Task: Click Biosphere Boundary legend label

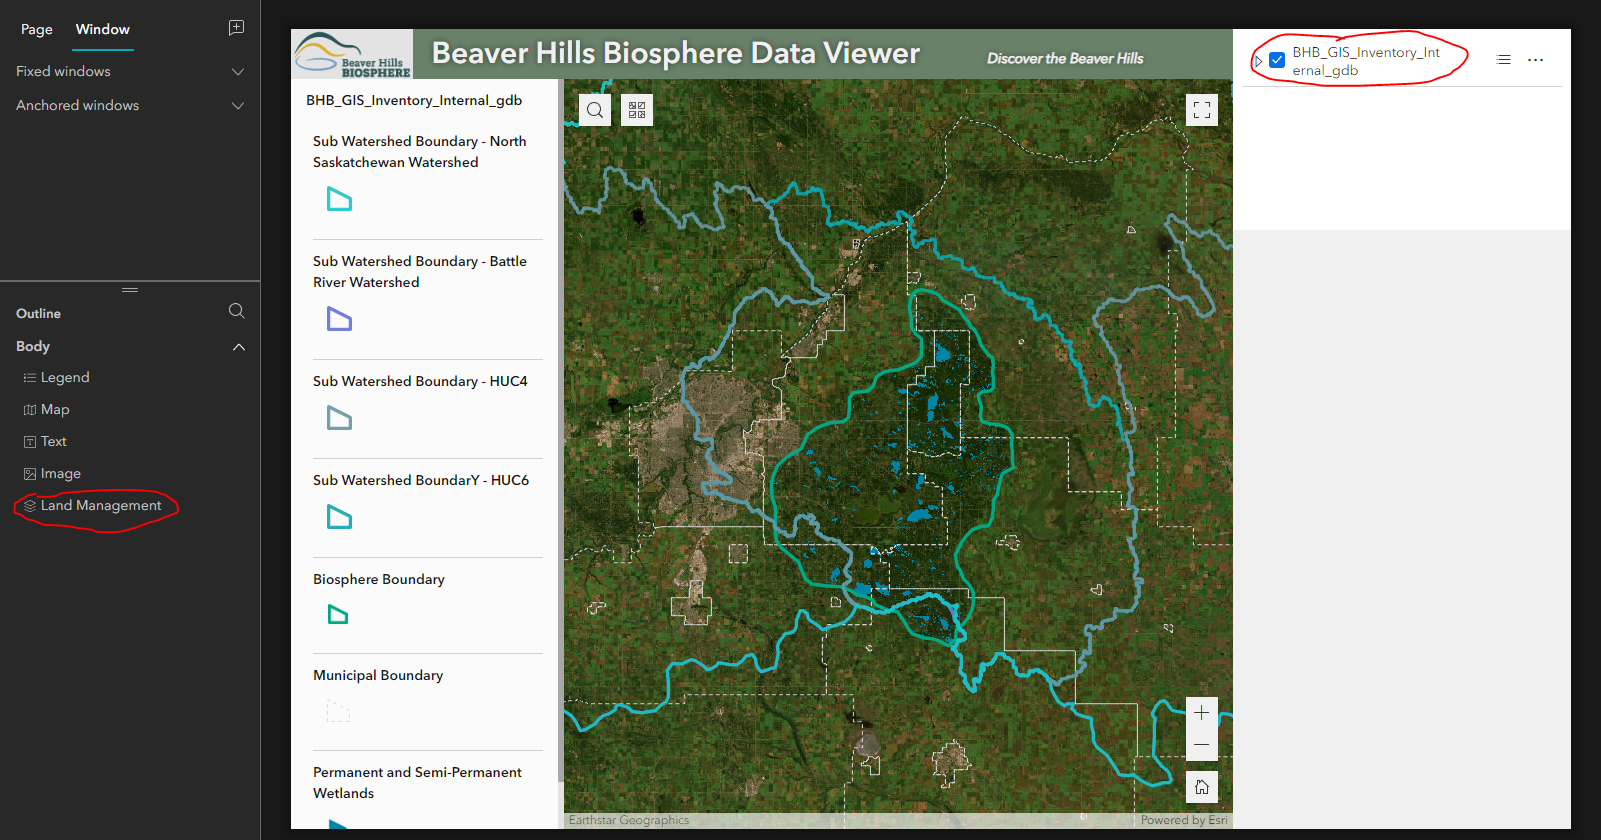Action: (379, 580)
